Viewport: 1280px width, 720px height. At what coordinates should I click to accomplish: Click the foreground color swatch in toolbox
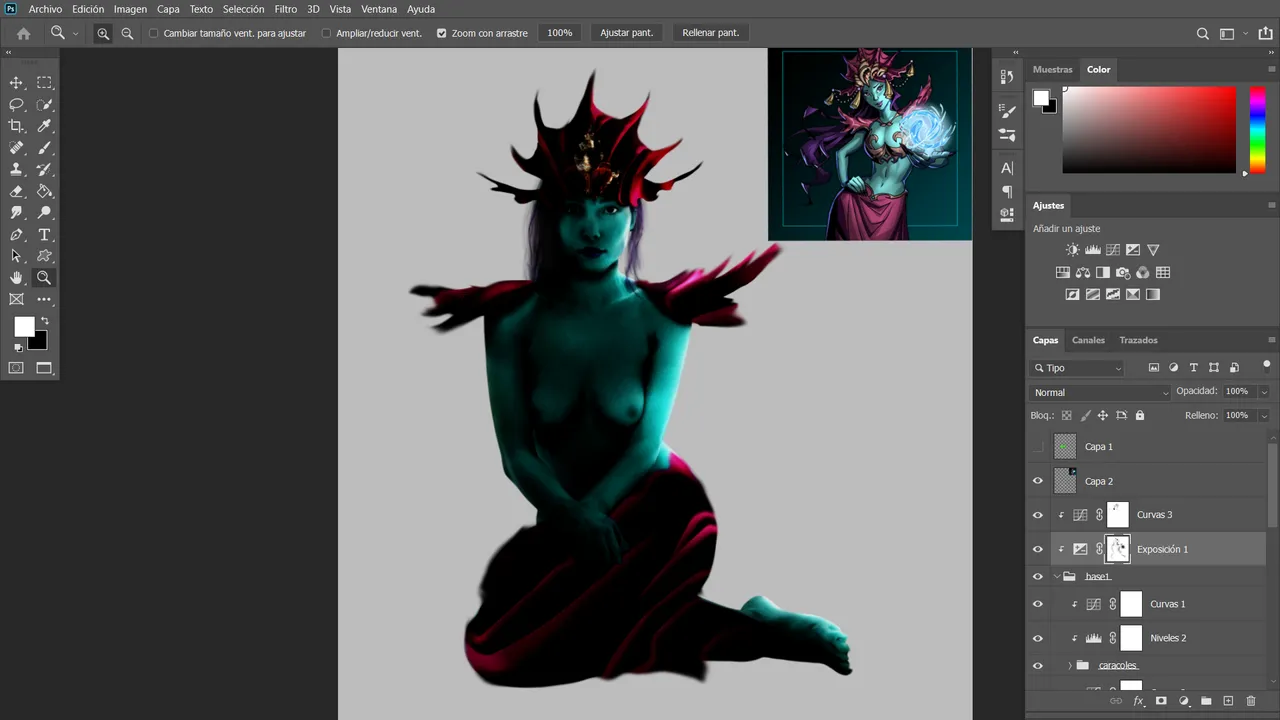coord(24,326)
